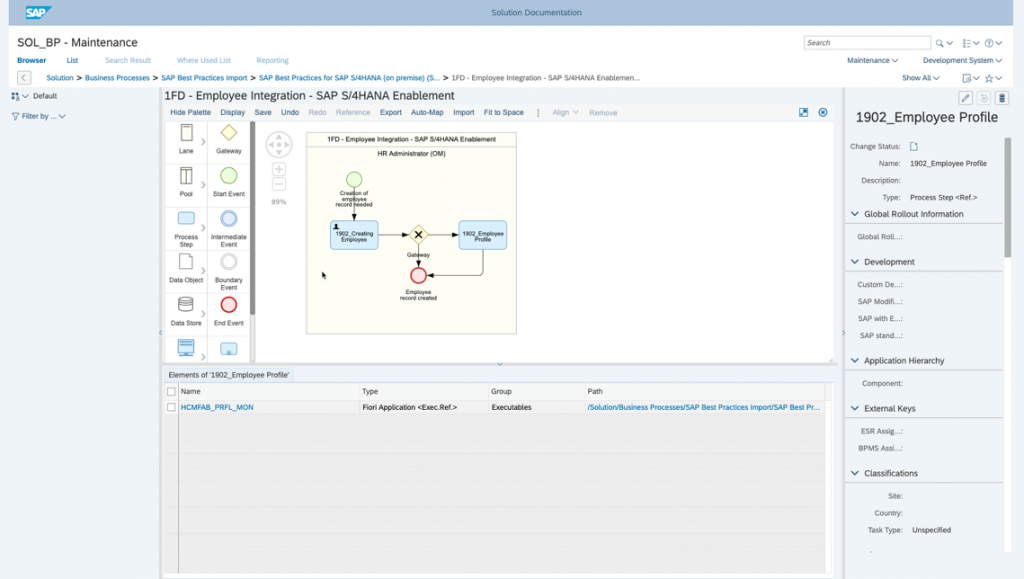Viewport: 1024px width, 579px height.
Task: Open the HCMFAB_PRFL_MON link
Action: (217, 407)
